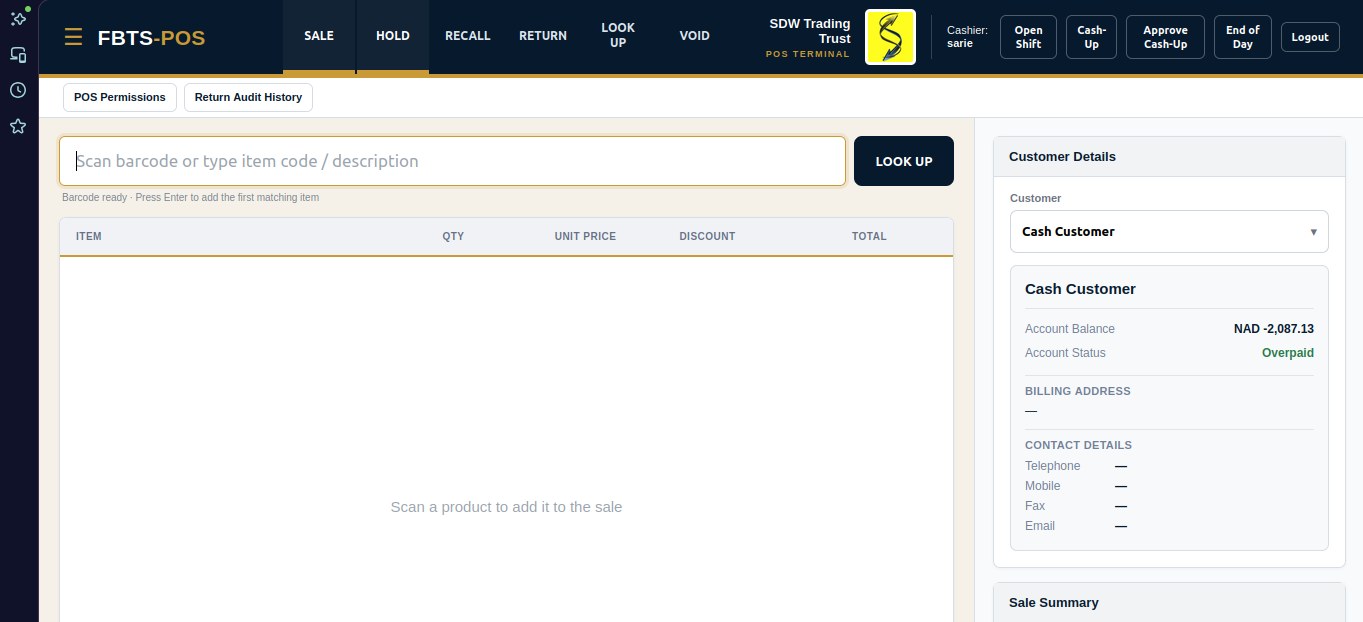The image size is (1363, 622).
Task: Open Return Audit History
Action: click(x=248, y=97)
